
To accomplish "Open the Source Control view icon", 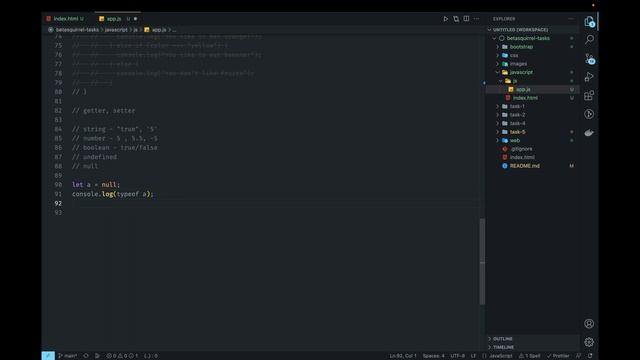I will 589,59.
